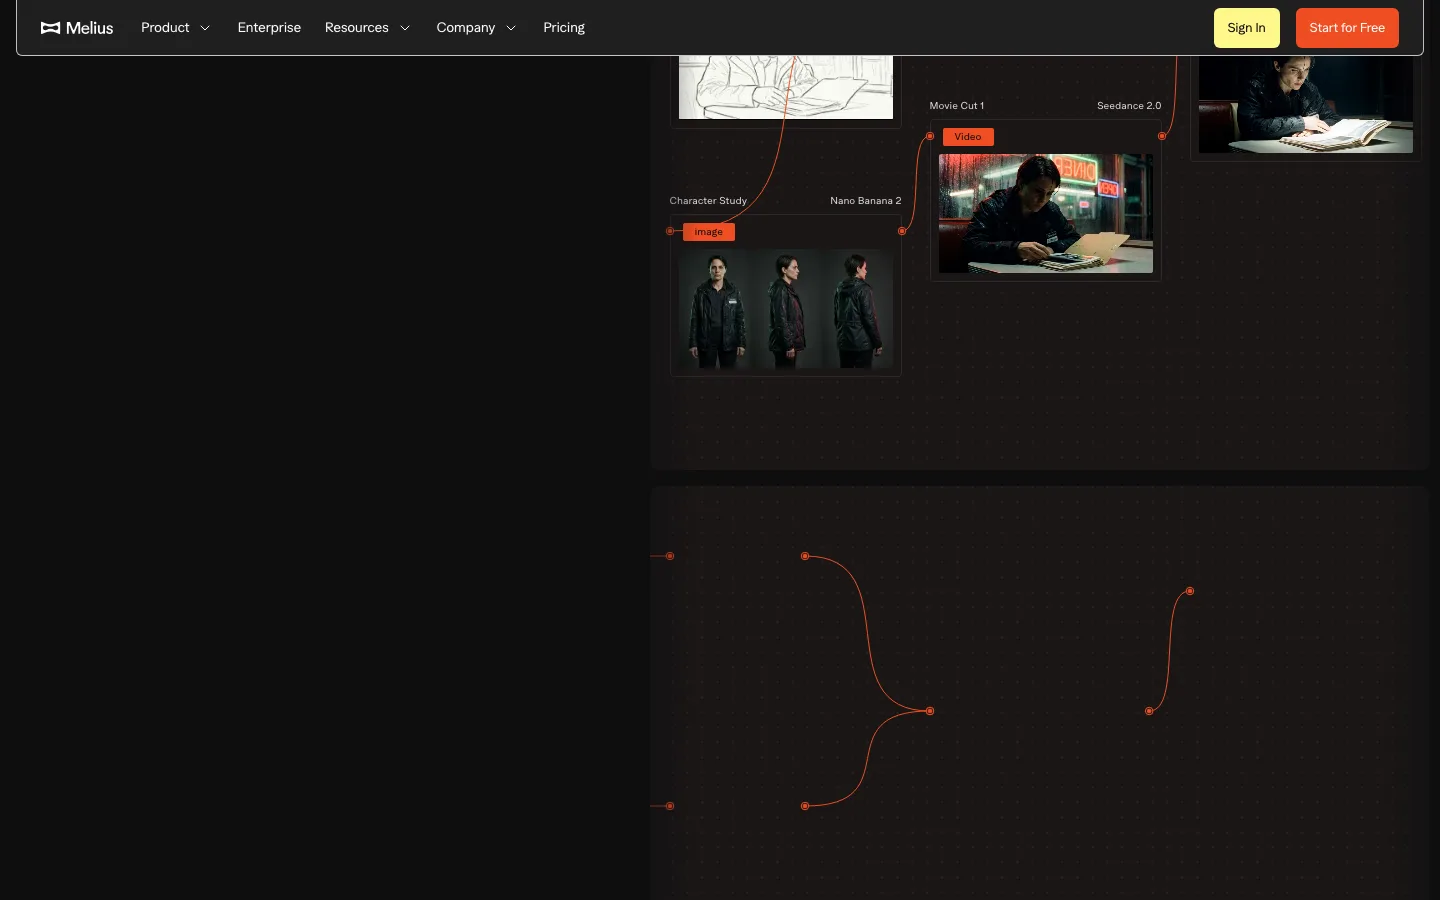Click the Character Study node title

click(708, 201)
